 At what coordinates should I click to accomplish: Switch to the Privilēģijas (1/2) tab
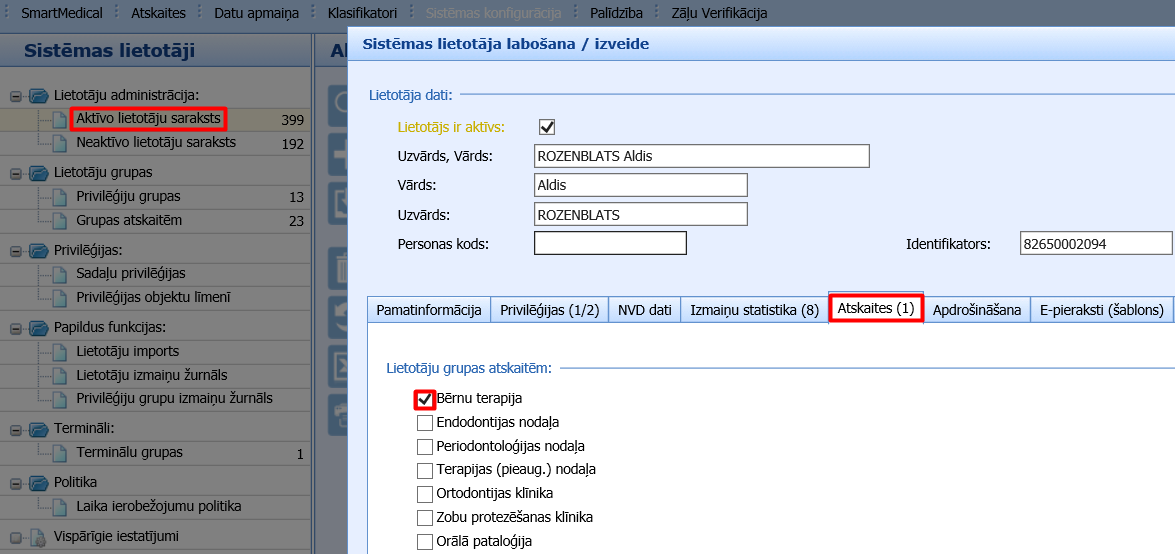pyautogui.click(x=549, y=310)
